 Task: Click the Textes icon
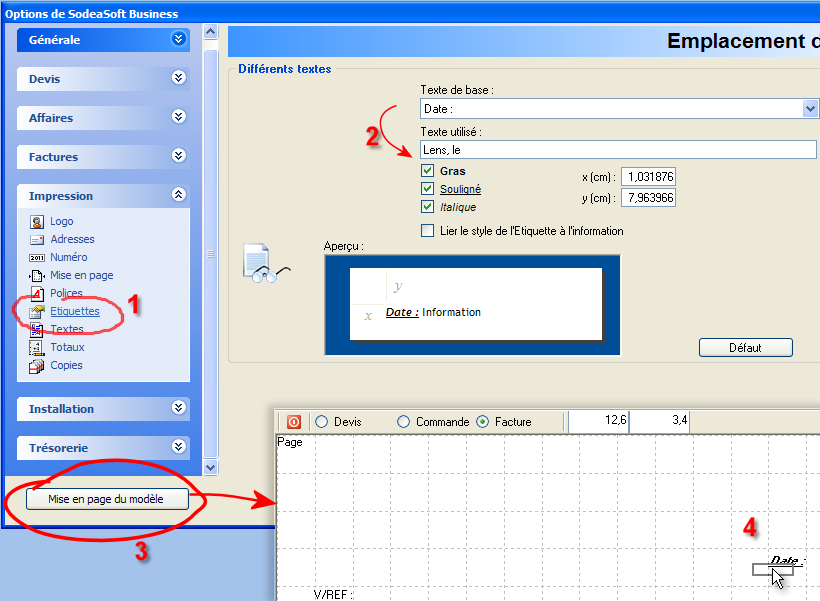coord(37,330)
